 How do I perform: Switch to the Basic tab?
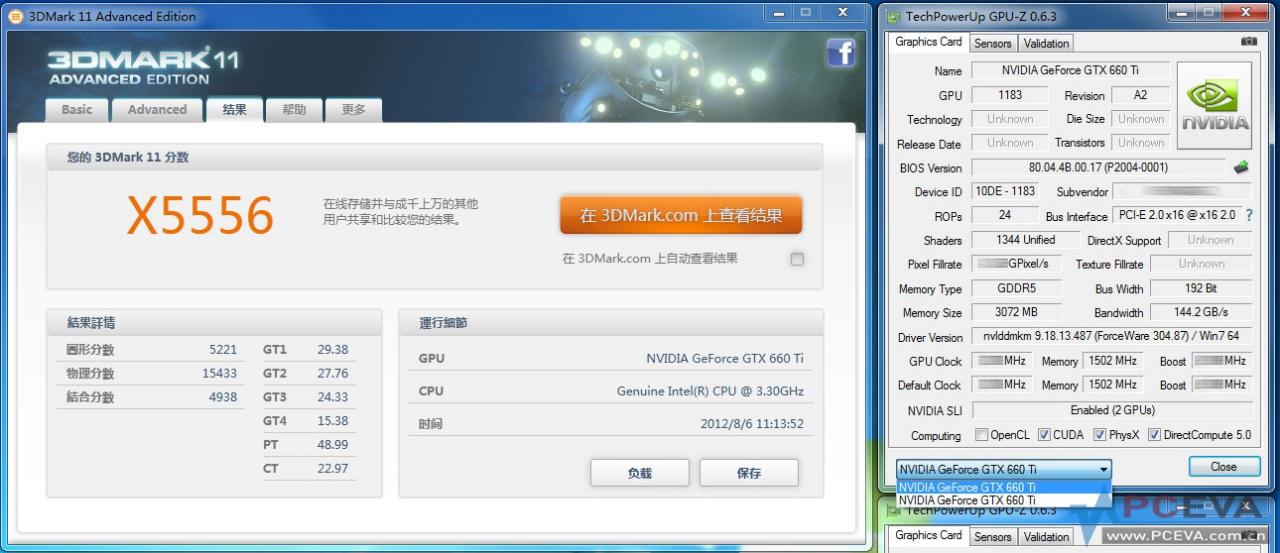pyautogui.click(x=77, y=110)
